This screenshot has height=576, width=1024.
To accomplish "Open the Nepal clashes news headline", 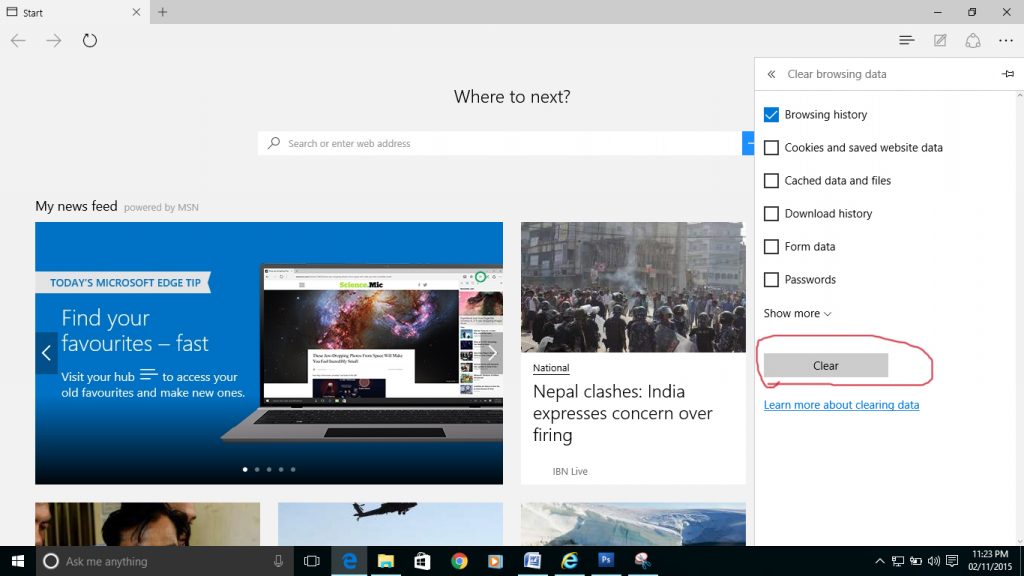I will tap(622, 413).
